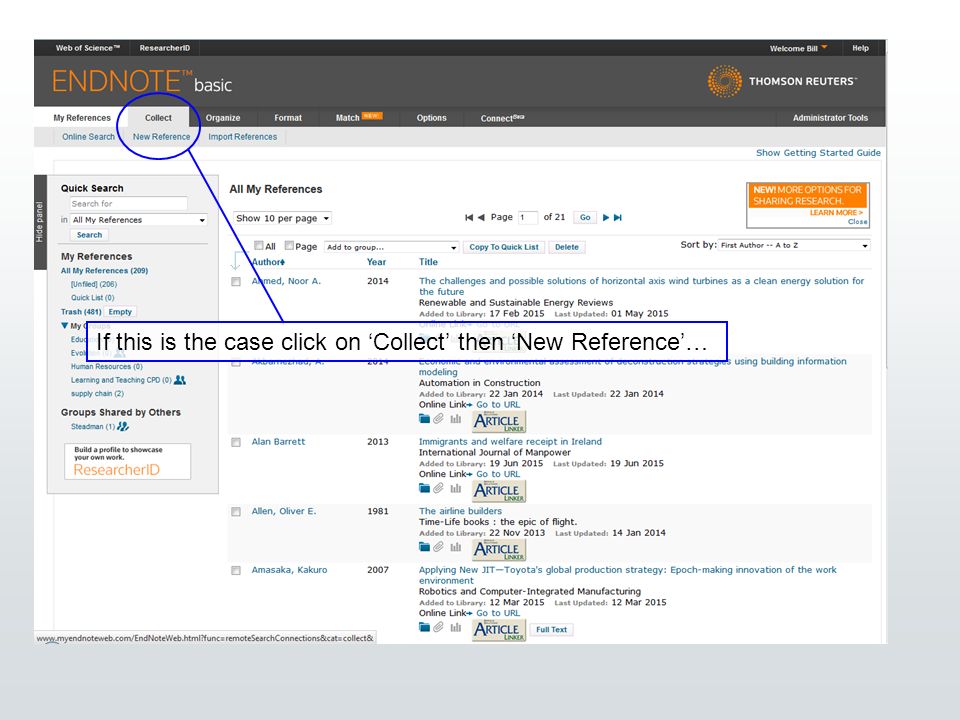This screenshot has height=720, width=960.
Task: Click the Quick Search 'Search' button
Action: (x=89, y=235)
